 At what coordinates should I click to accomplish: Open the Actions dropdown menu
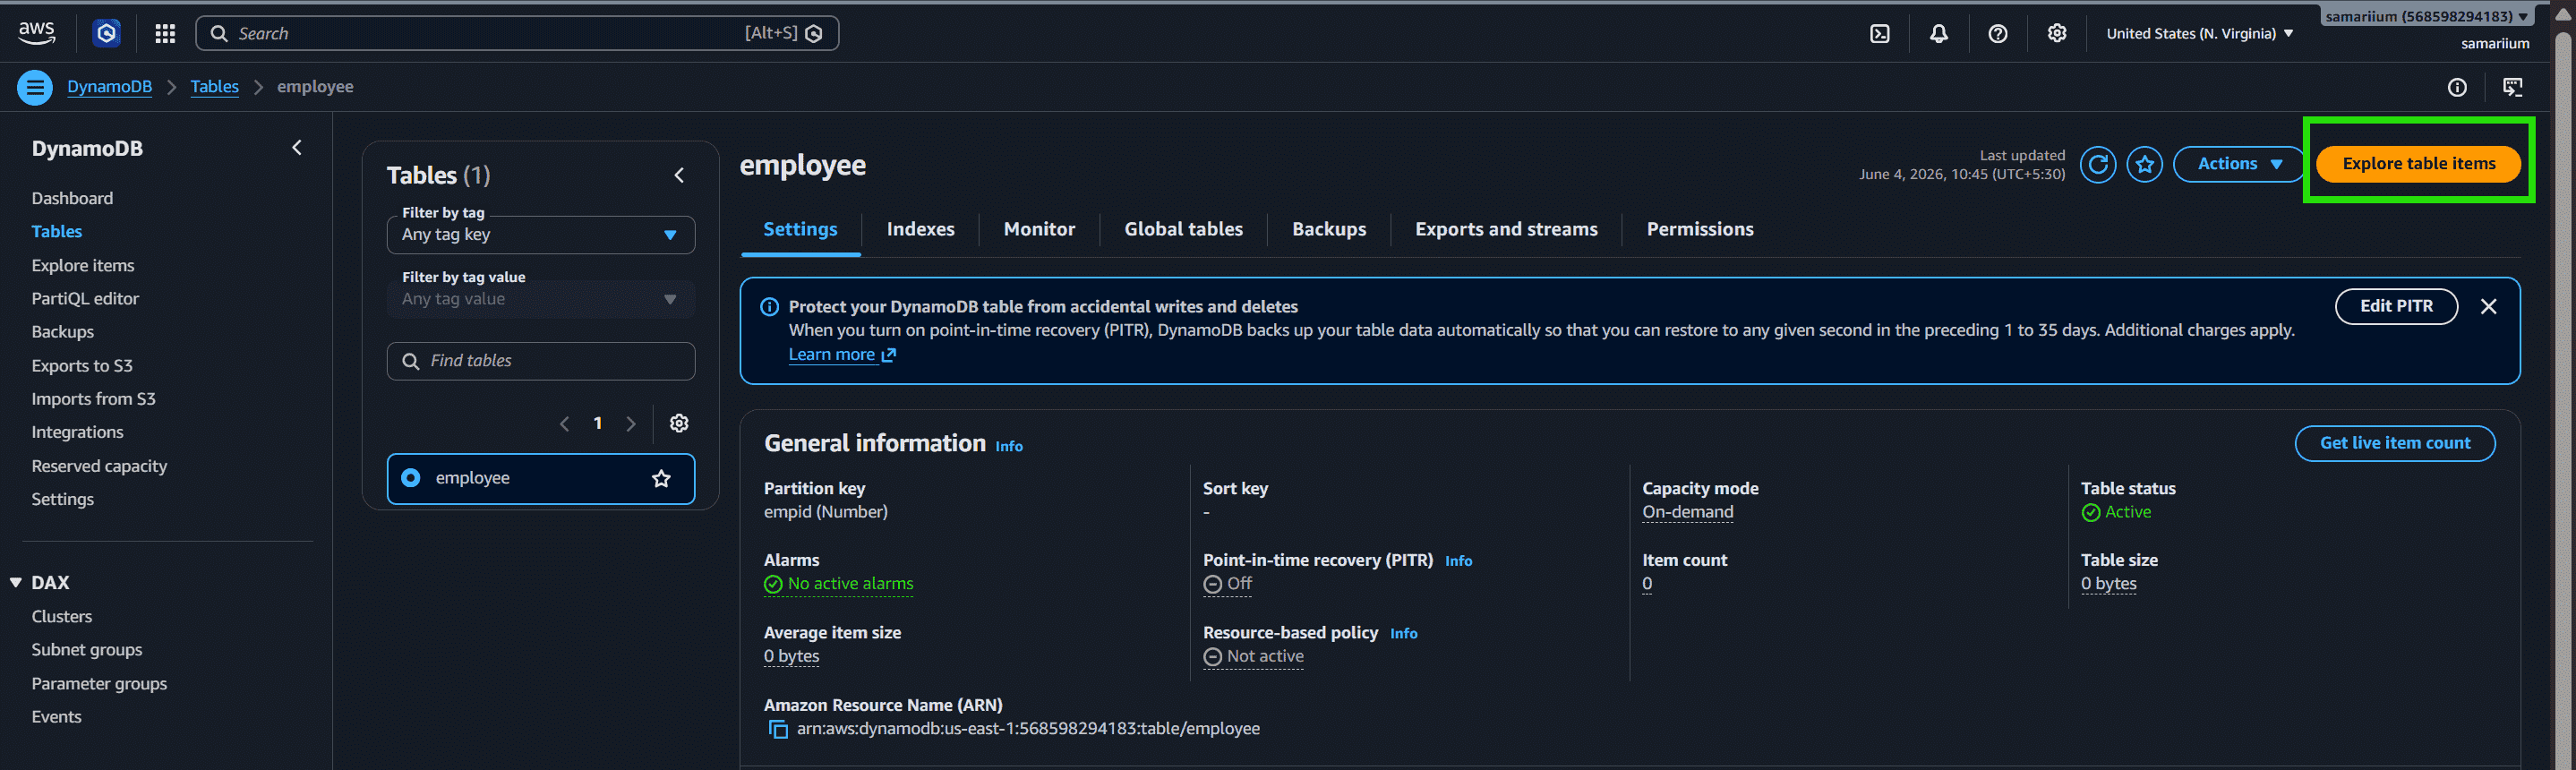coord(2240,164)
